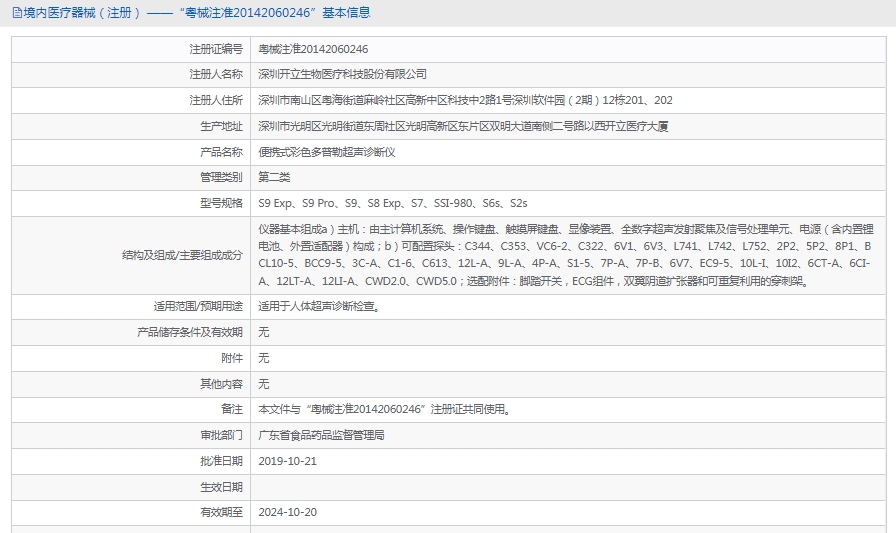Screen dimensions: 896x533
Task: Click the 注册证编号 label cell
Action: [x=131, y=49]
